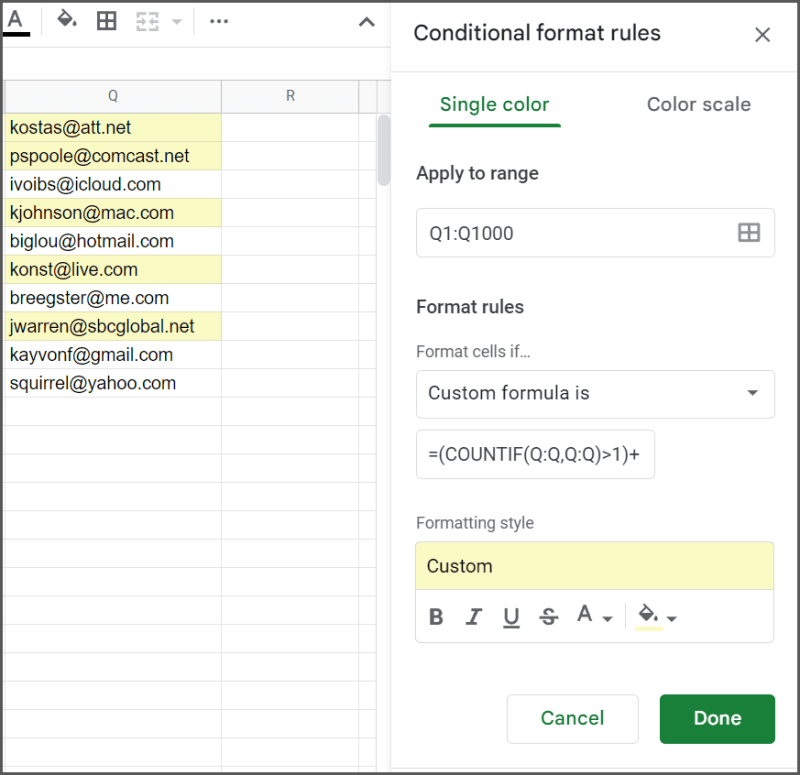The image size is (800, 775).
Task: Toggle italic formatting style
Action: coord(473,616)
